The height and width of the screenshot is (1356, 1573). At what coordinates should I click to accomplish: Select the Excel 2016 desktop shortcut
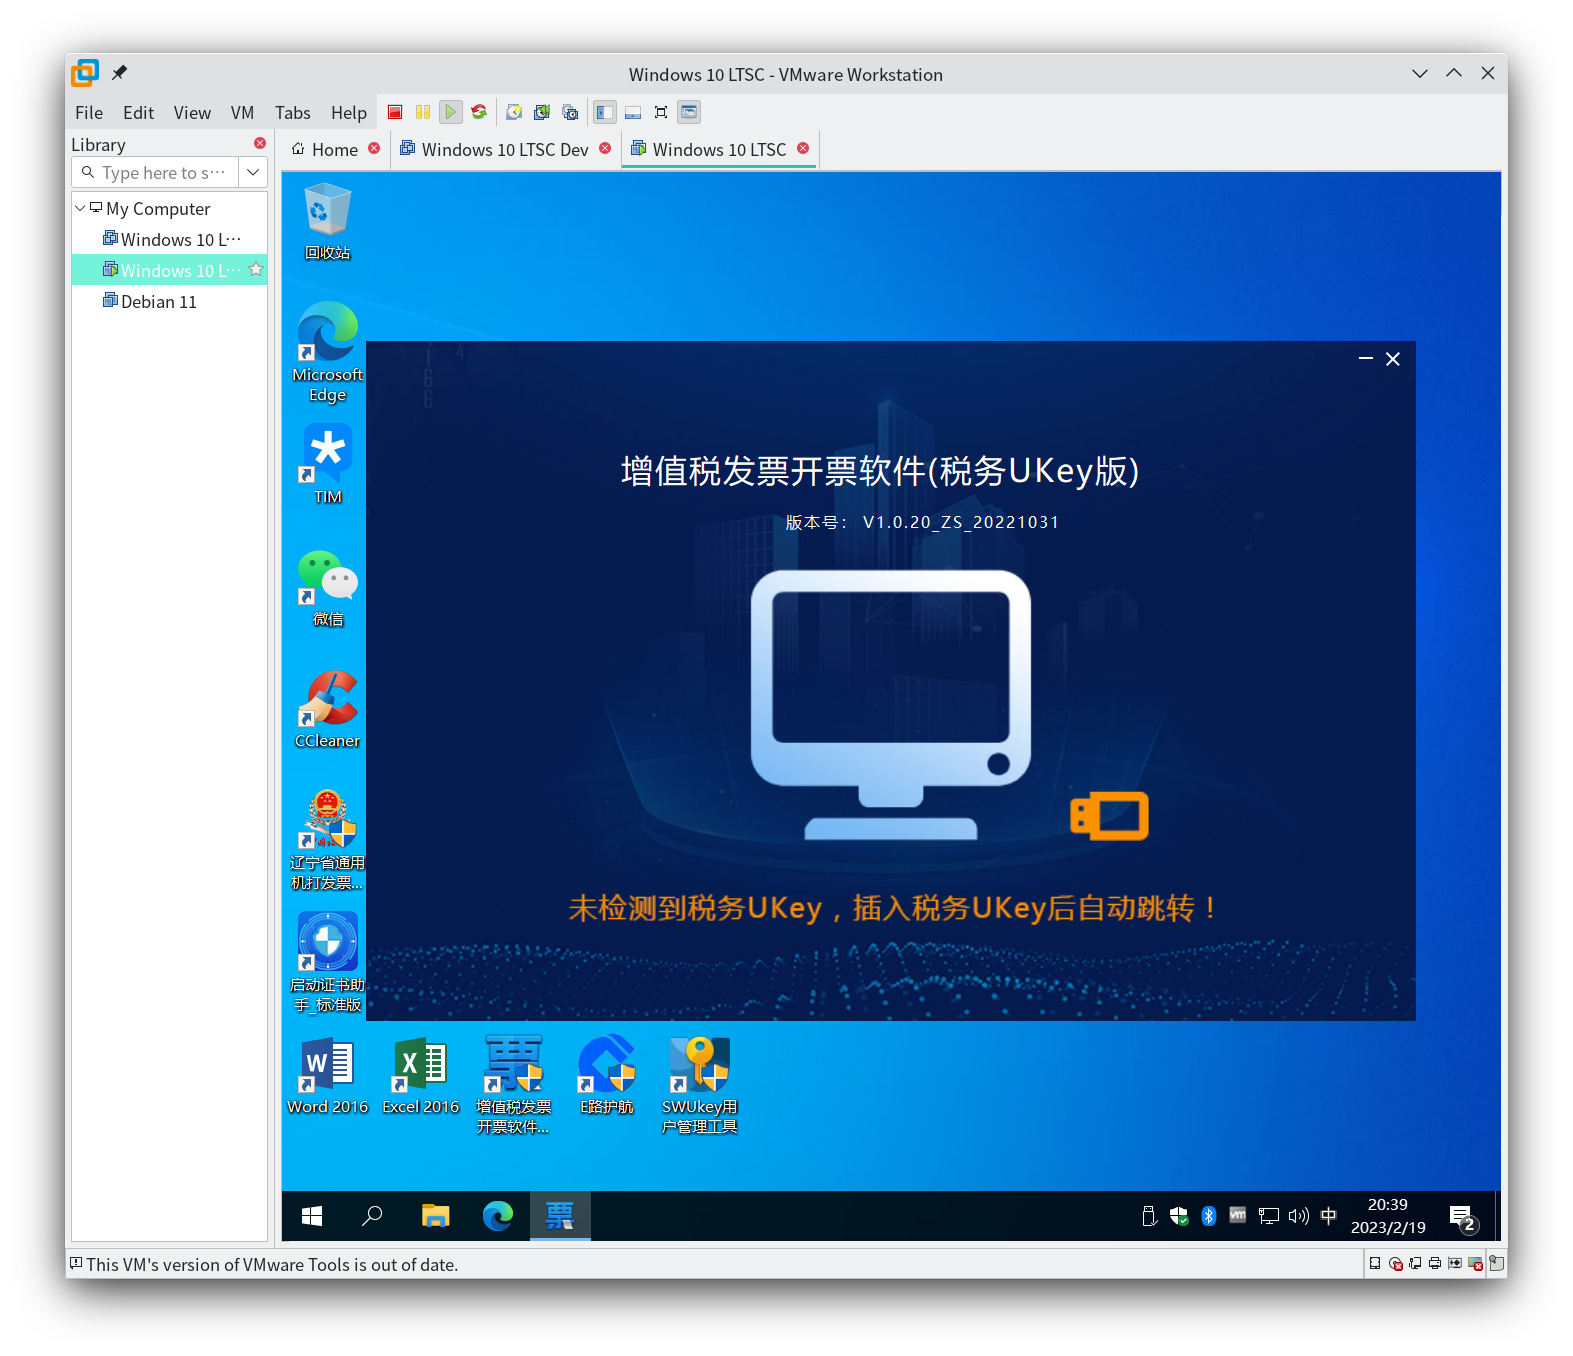[421, 1075]
